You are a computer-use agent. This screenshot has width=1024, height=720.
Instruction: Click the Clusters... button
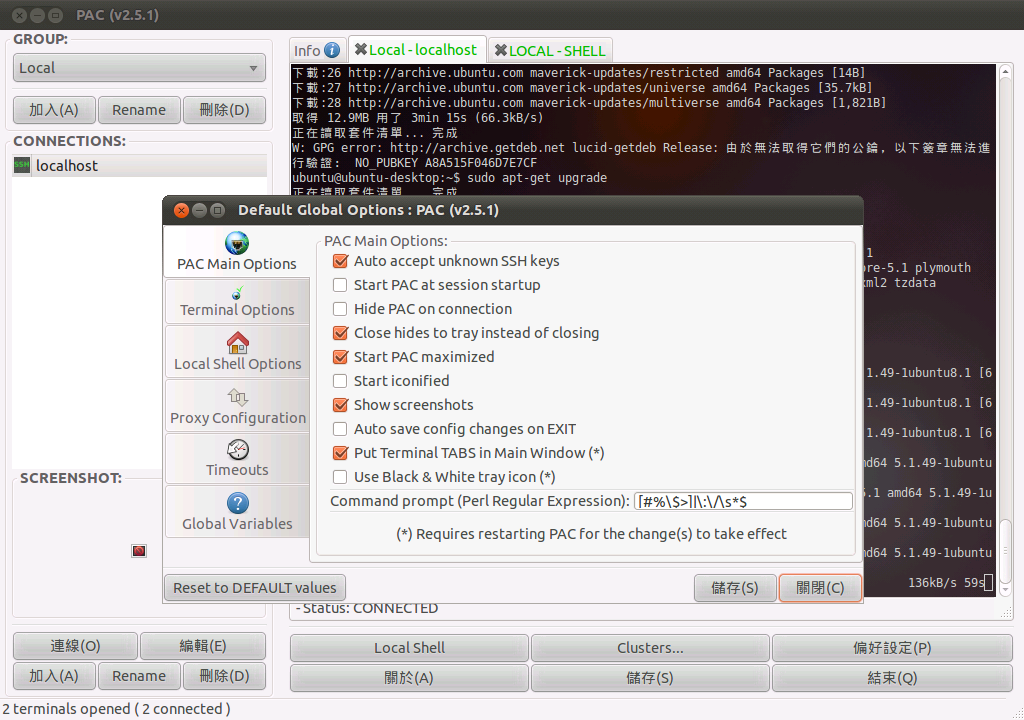point(650,647)
